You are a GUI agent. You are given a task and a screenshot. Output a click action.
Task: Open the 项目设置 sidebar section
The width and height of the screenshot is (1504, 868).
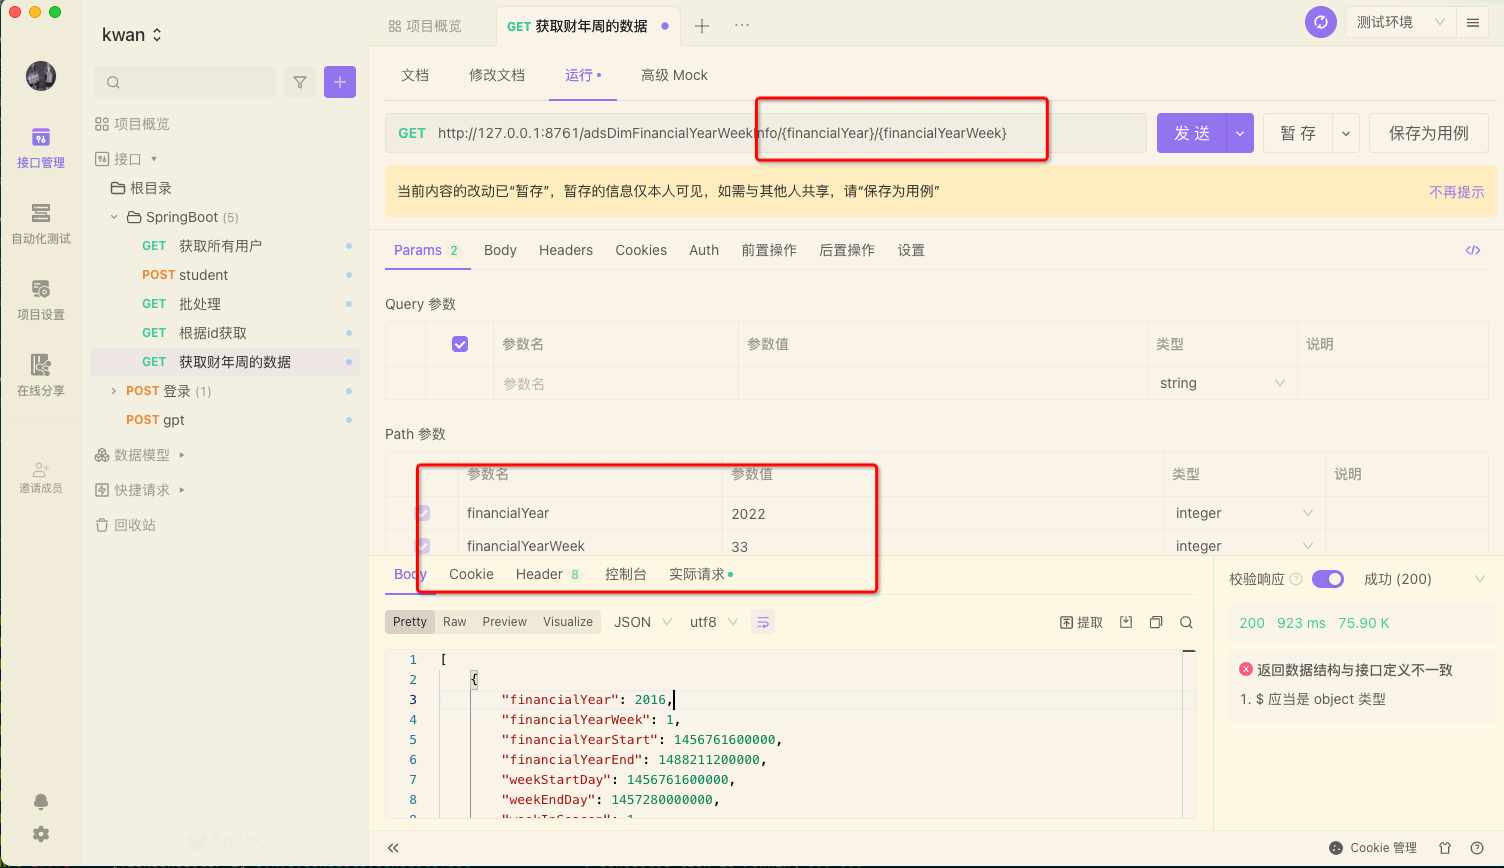click(x=41, y=300)
